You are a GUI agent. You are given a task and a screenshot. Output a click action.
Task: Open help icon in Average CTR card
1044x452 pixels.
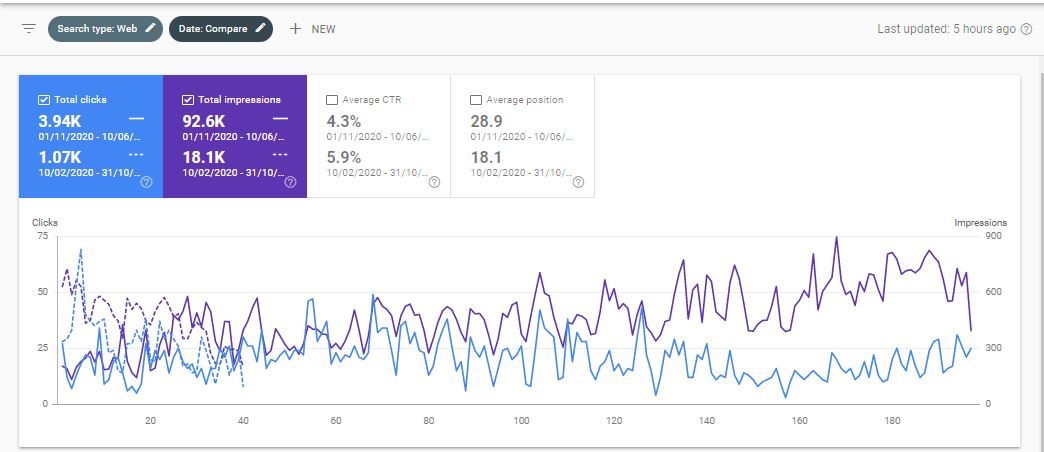(x=434, y=182)
